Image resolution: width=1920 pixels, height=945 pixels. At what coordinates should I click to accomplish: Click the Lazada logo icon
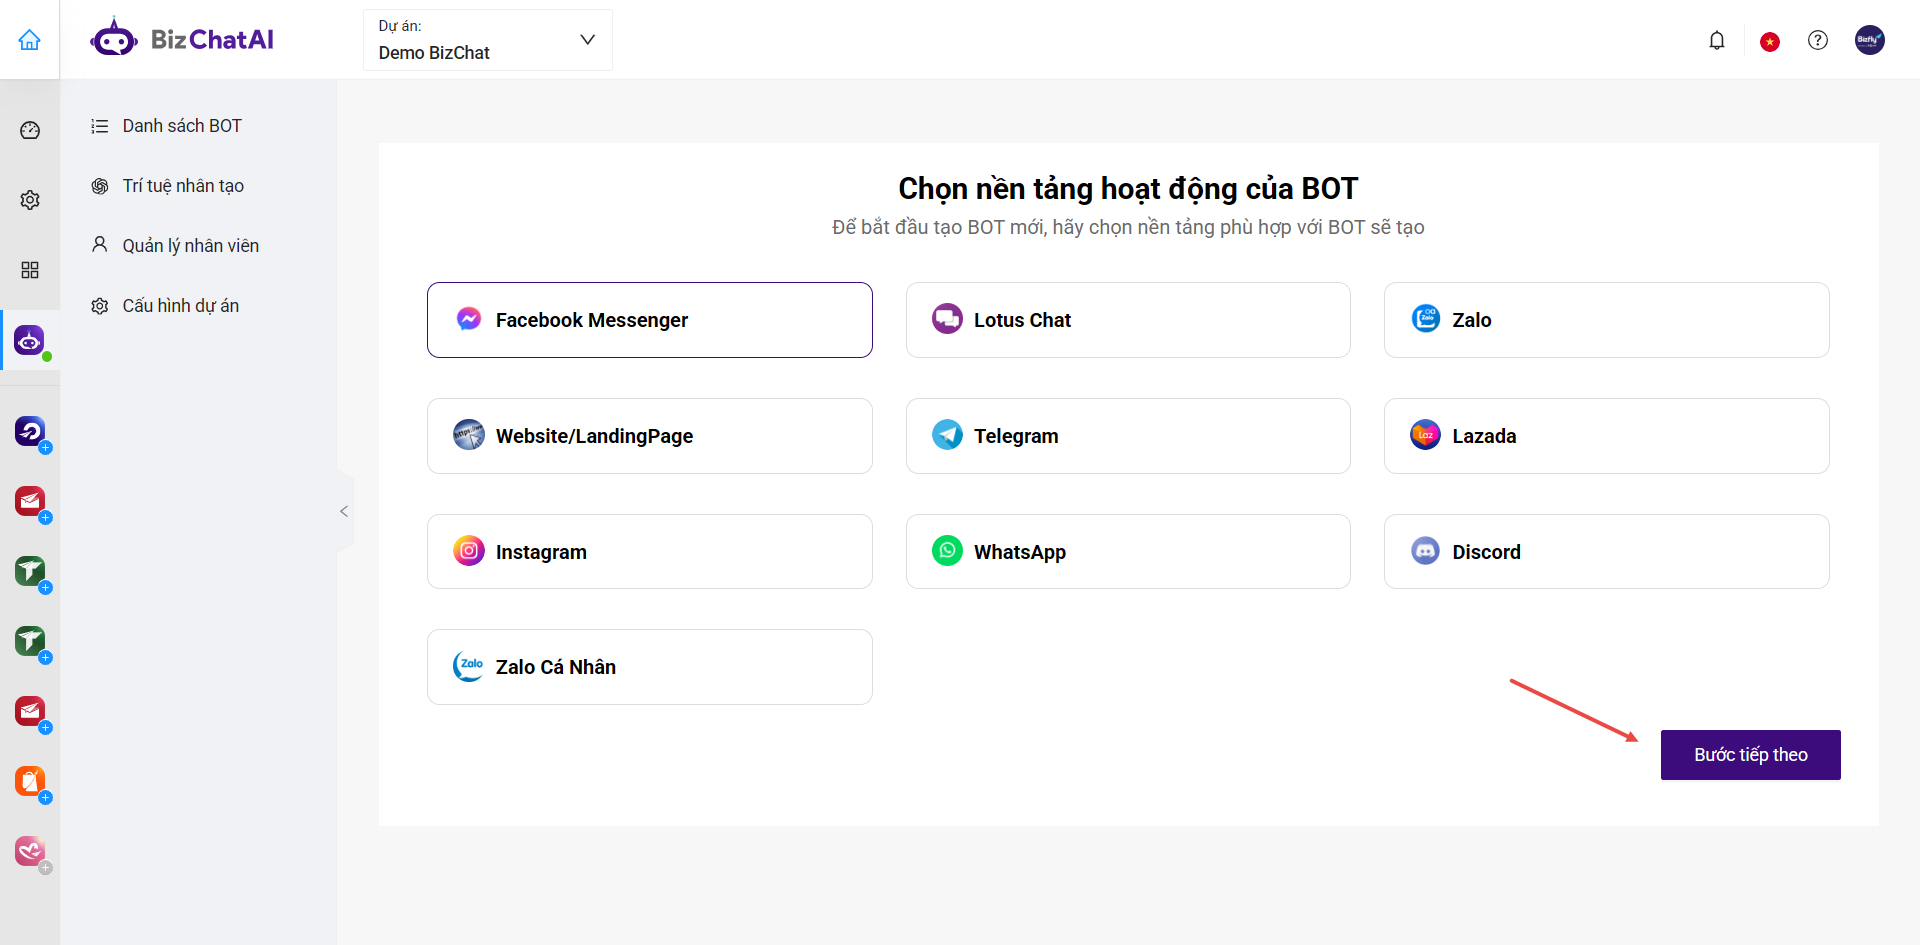point(1426,435)
